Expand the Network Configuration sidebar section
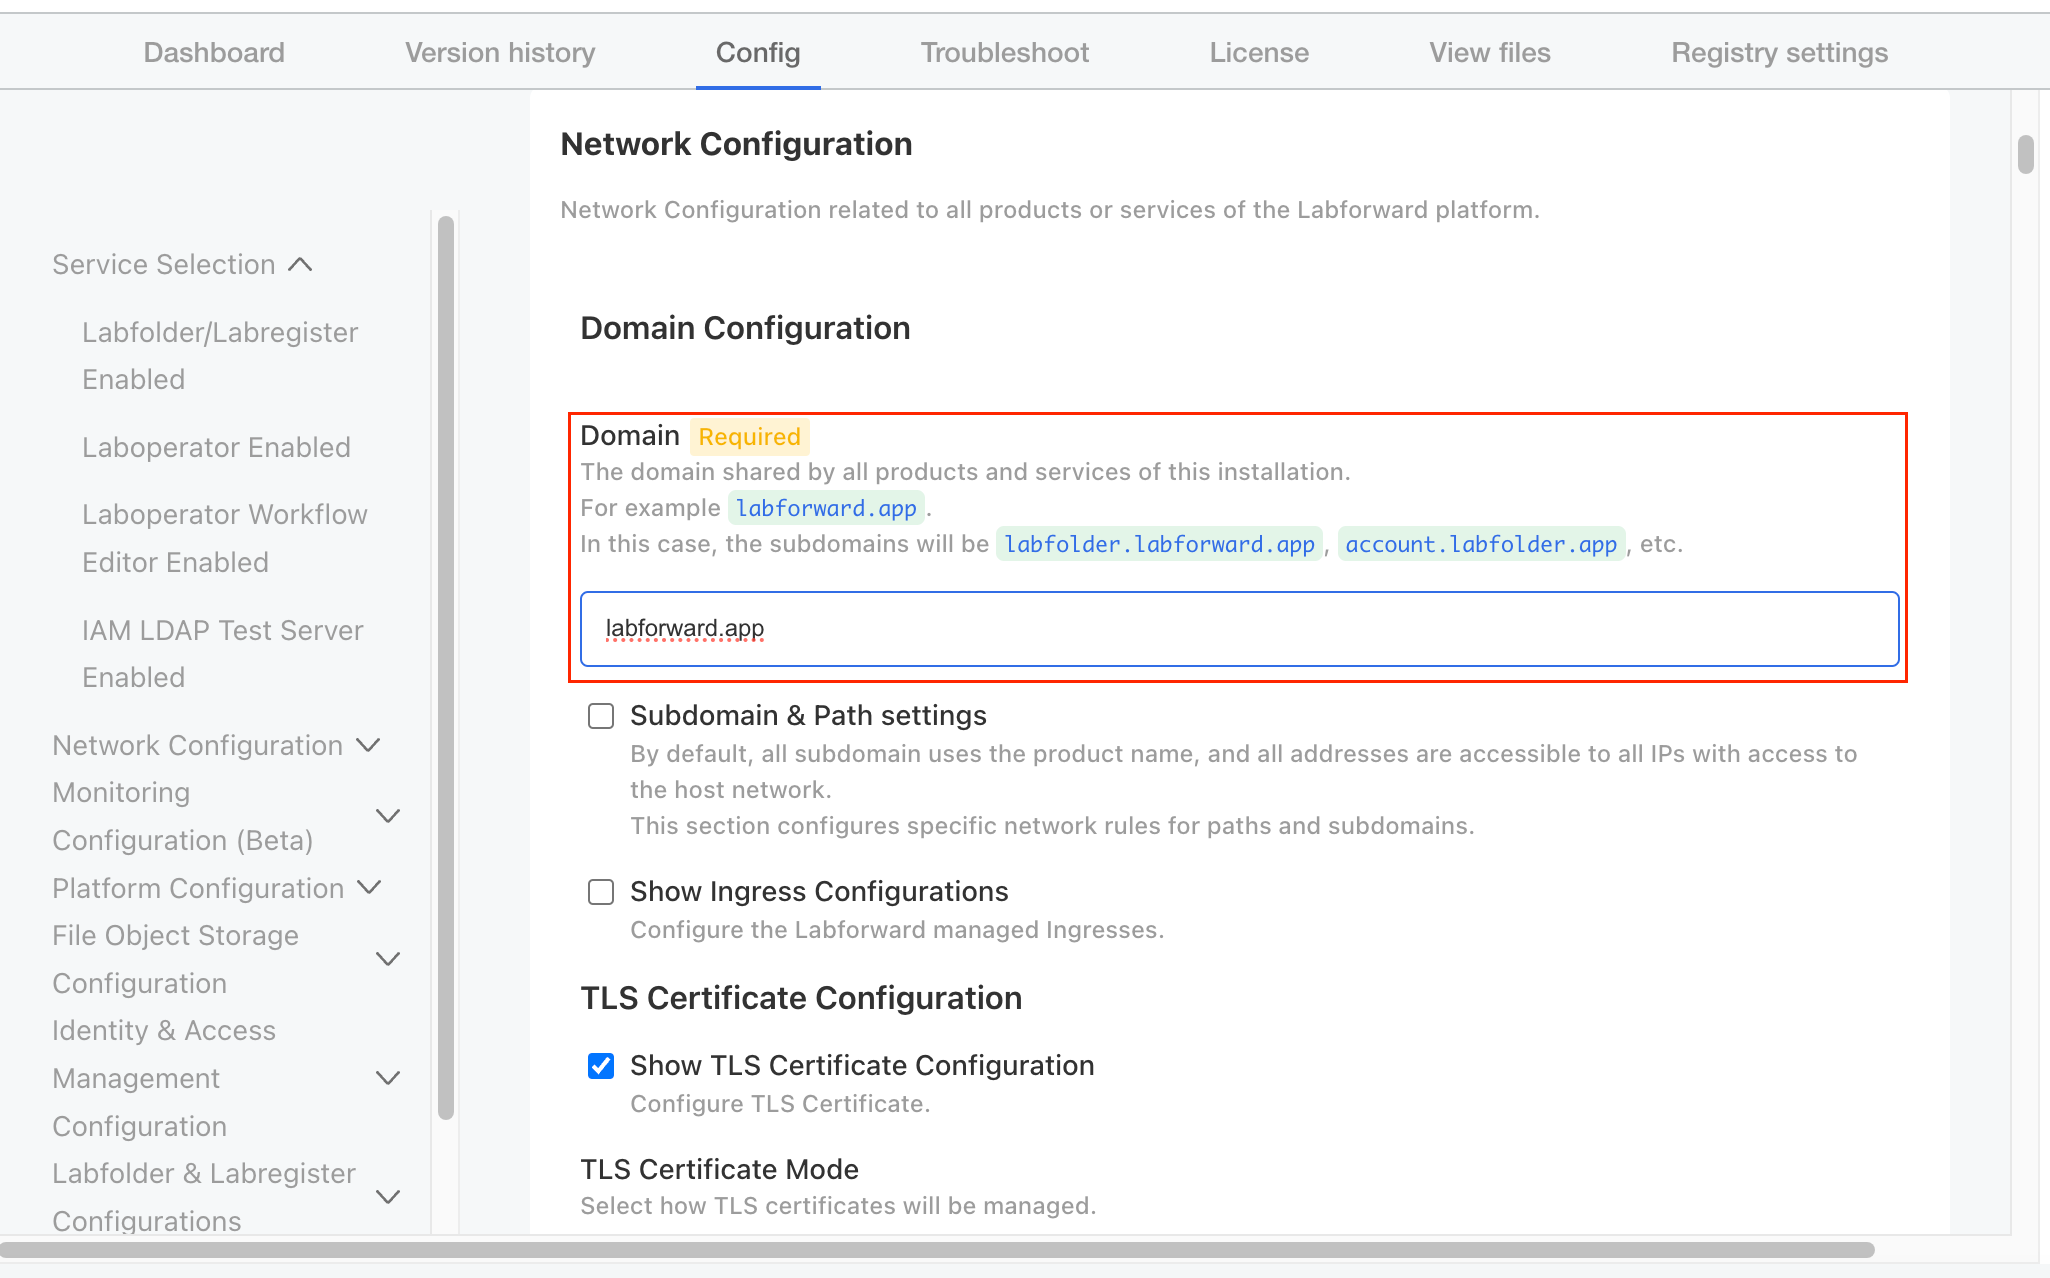Viewport: 2050px width, 1278px height. (x=369, y=746)
